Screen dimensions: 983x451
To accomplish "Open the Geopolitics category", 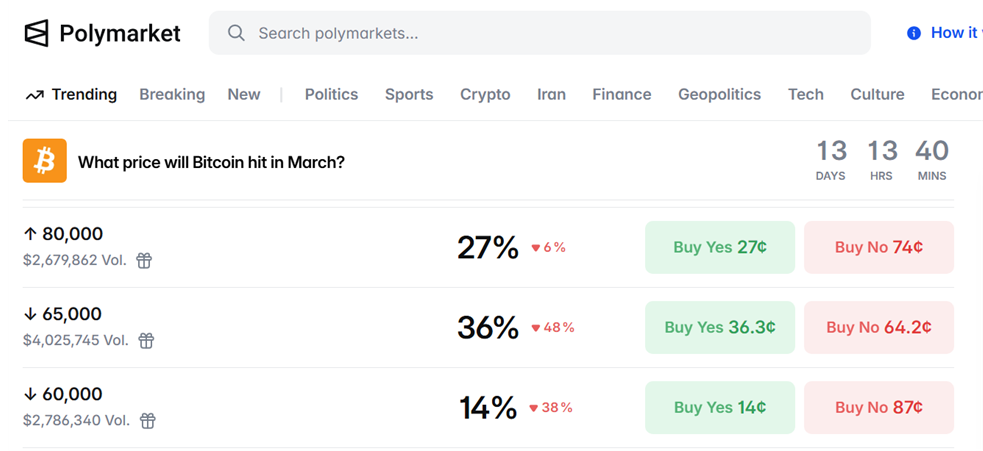I will coord(719,95).
